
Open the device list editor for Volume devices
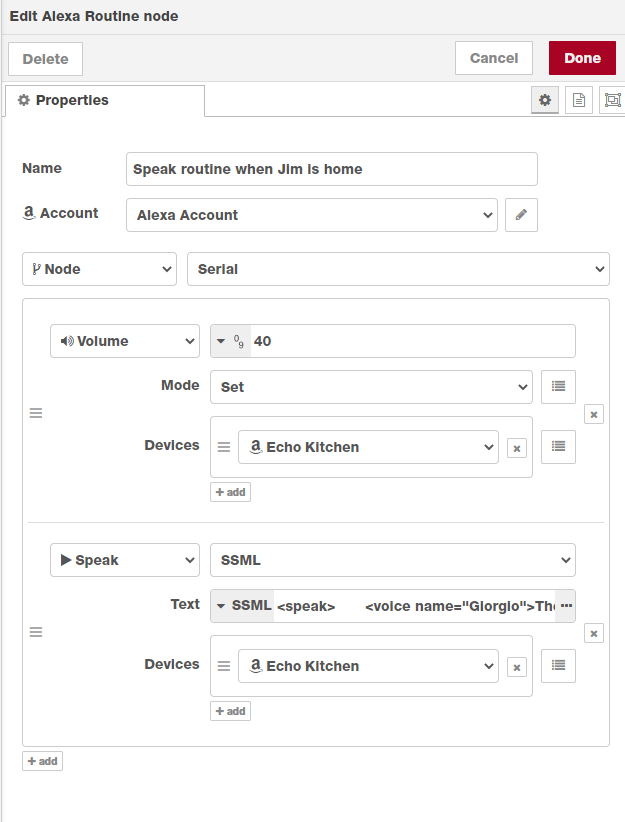pyautogui.click(x=558, y=447)
